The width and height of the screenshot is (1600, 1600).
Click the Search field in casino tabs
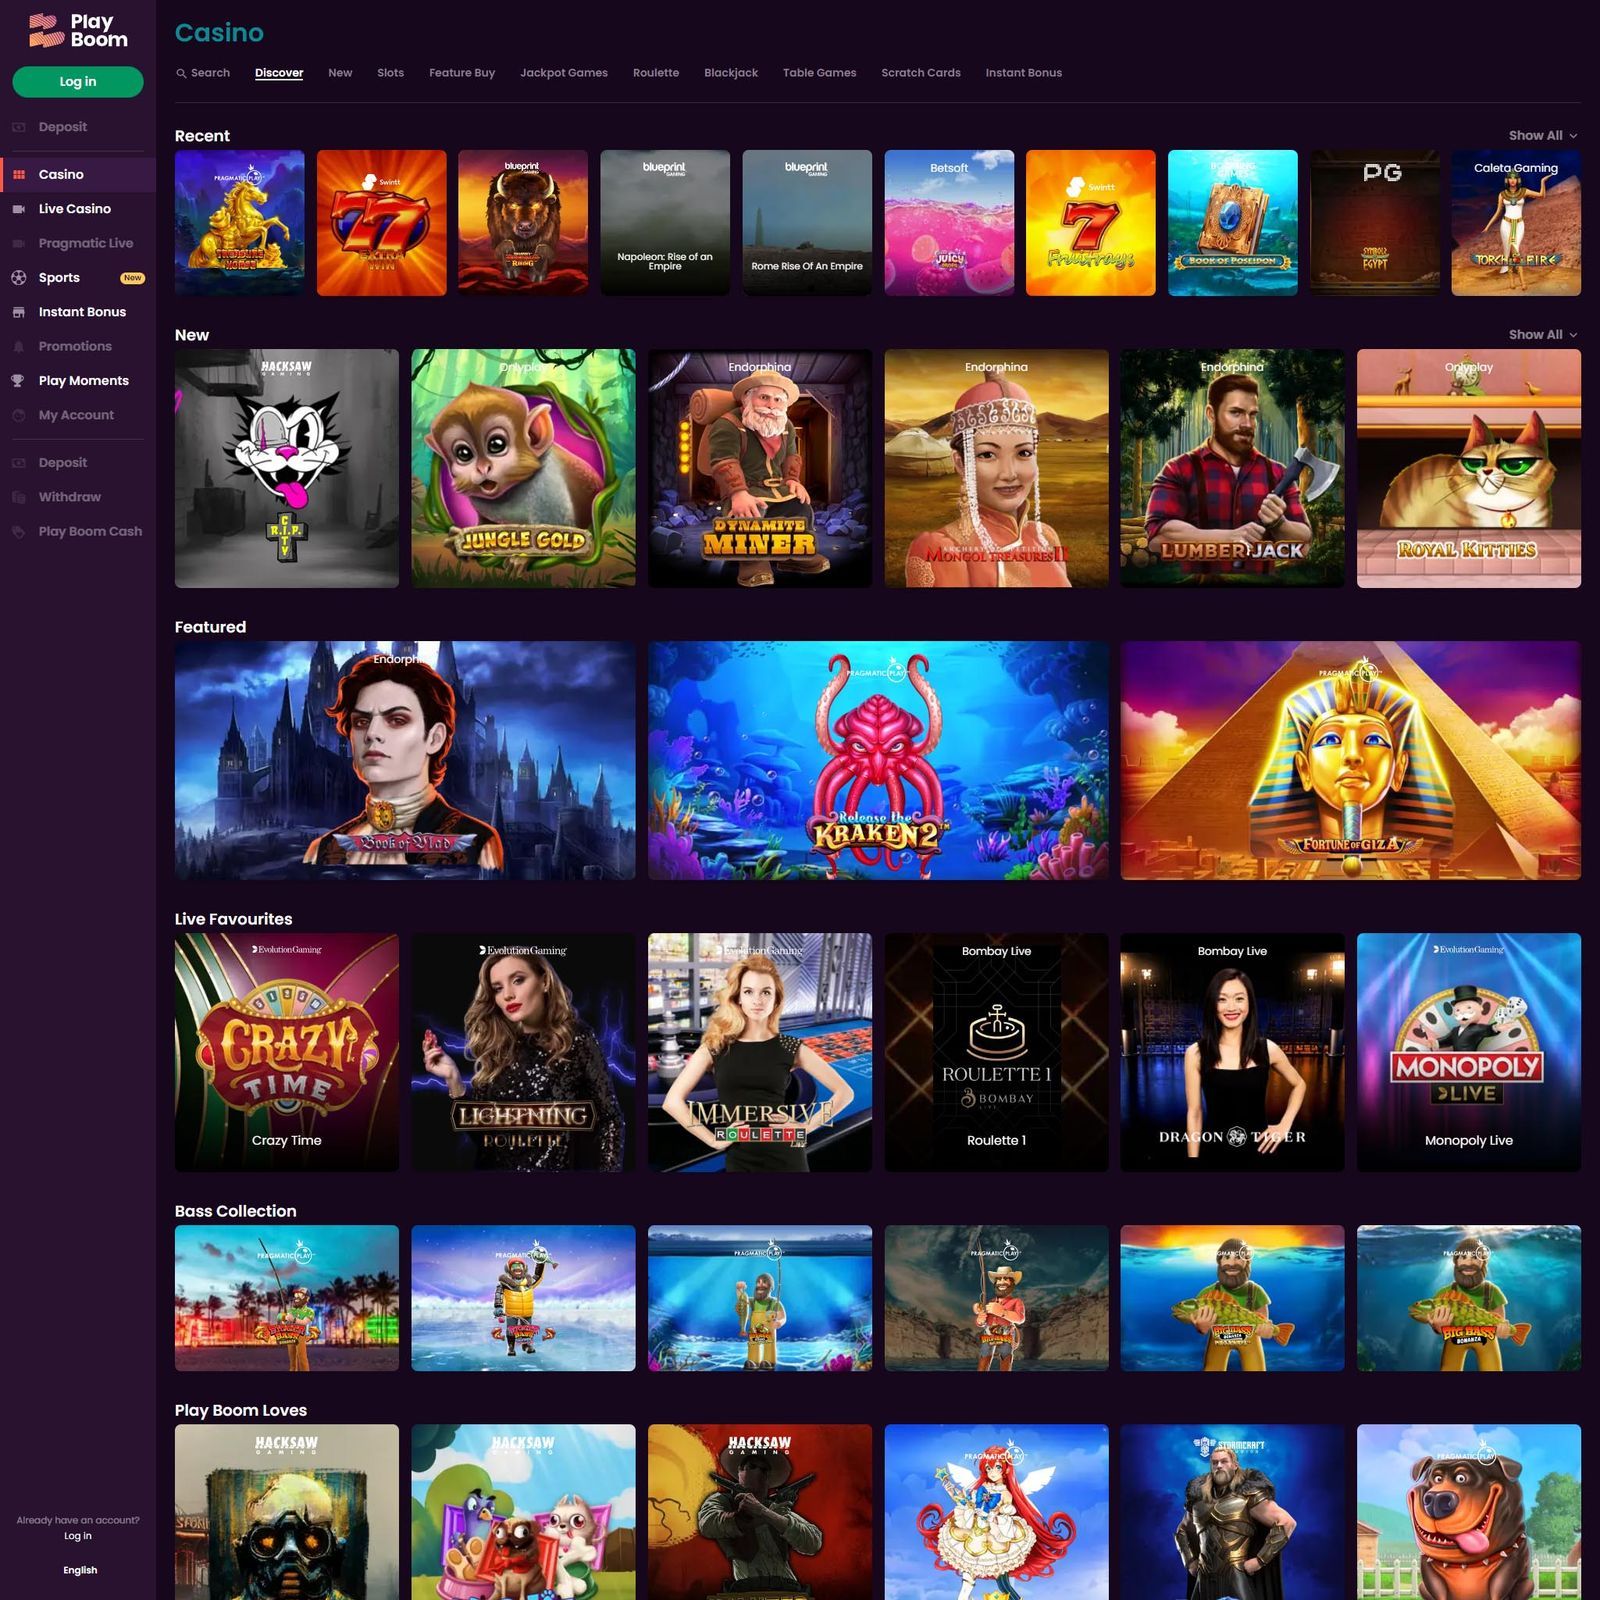pyautogui.click(x=203, y=73)
